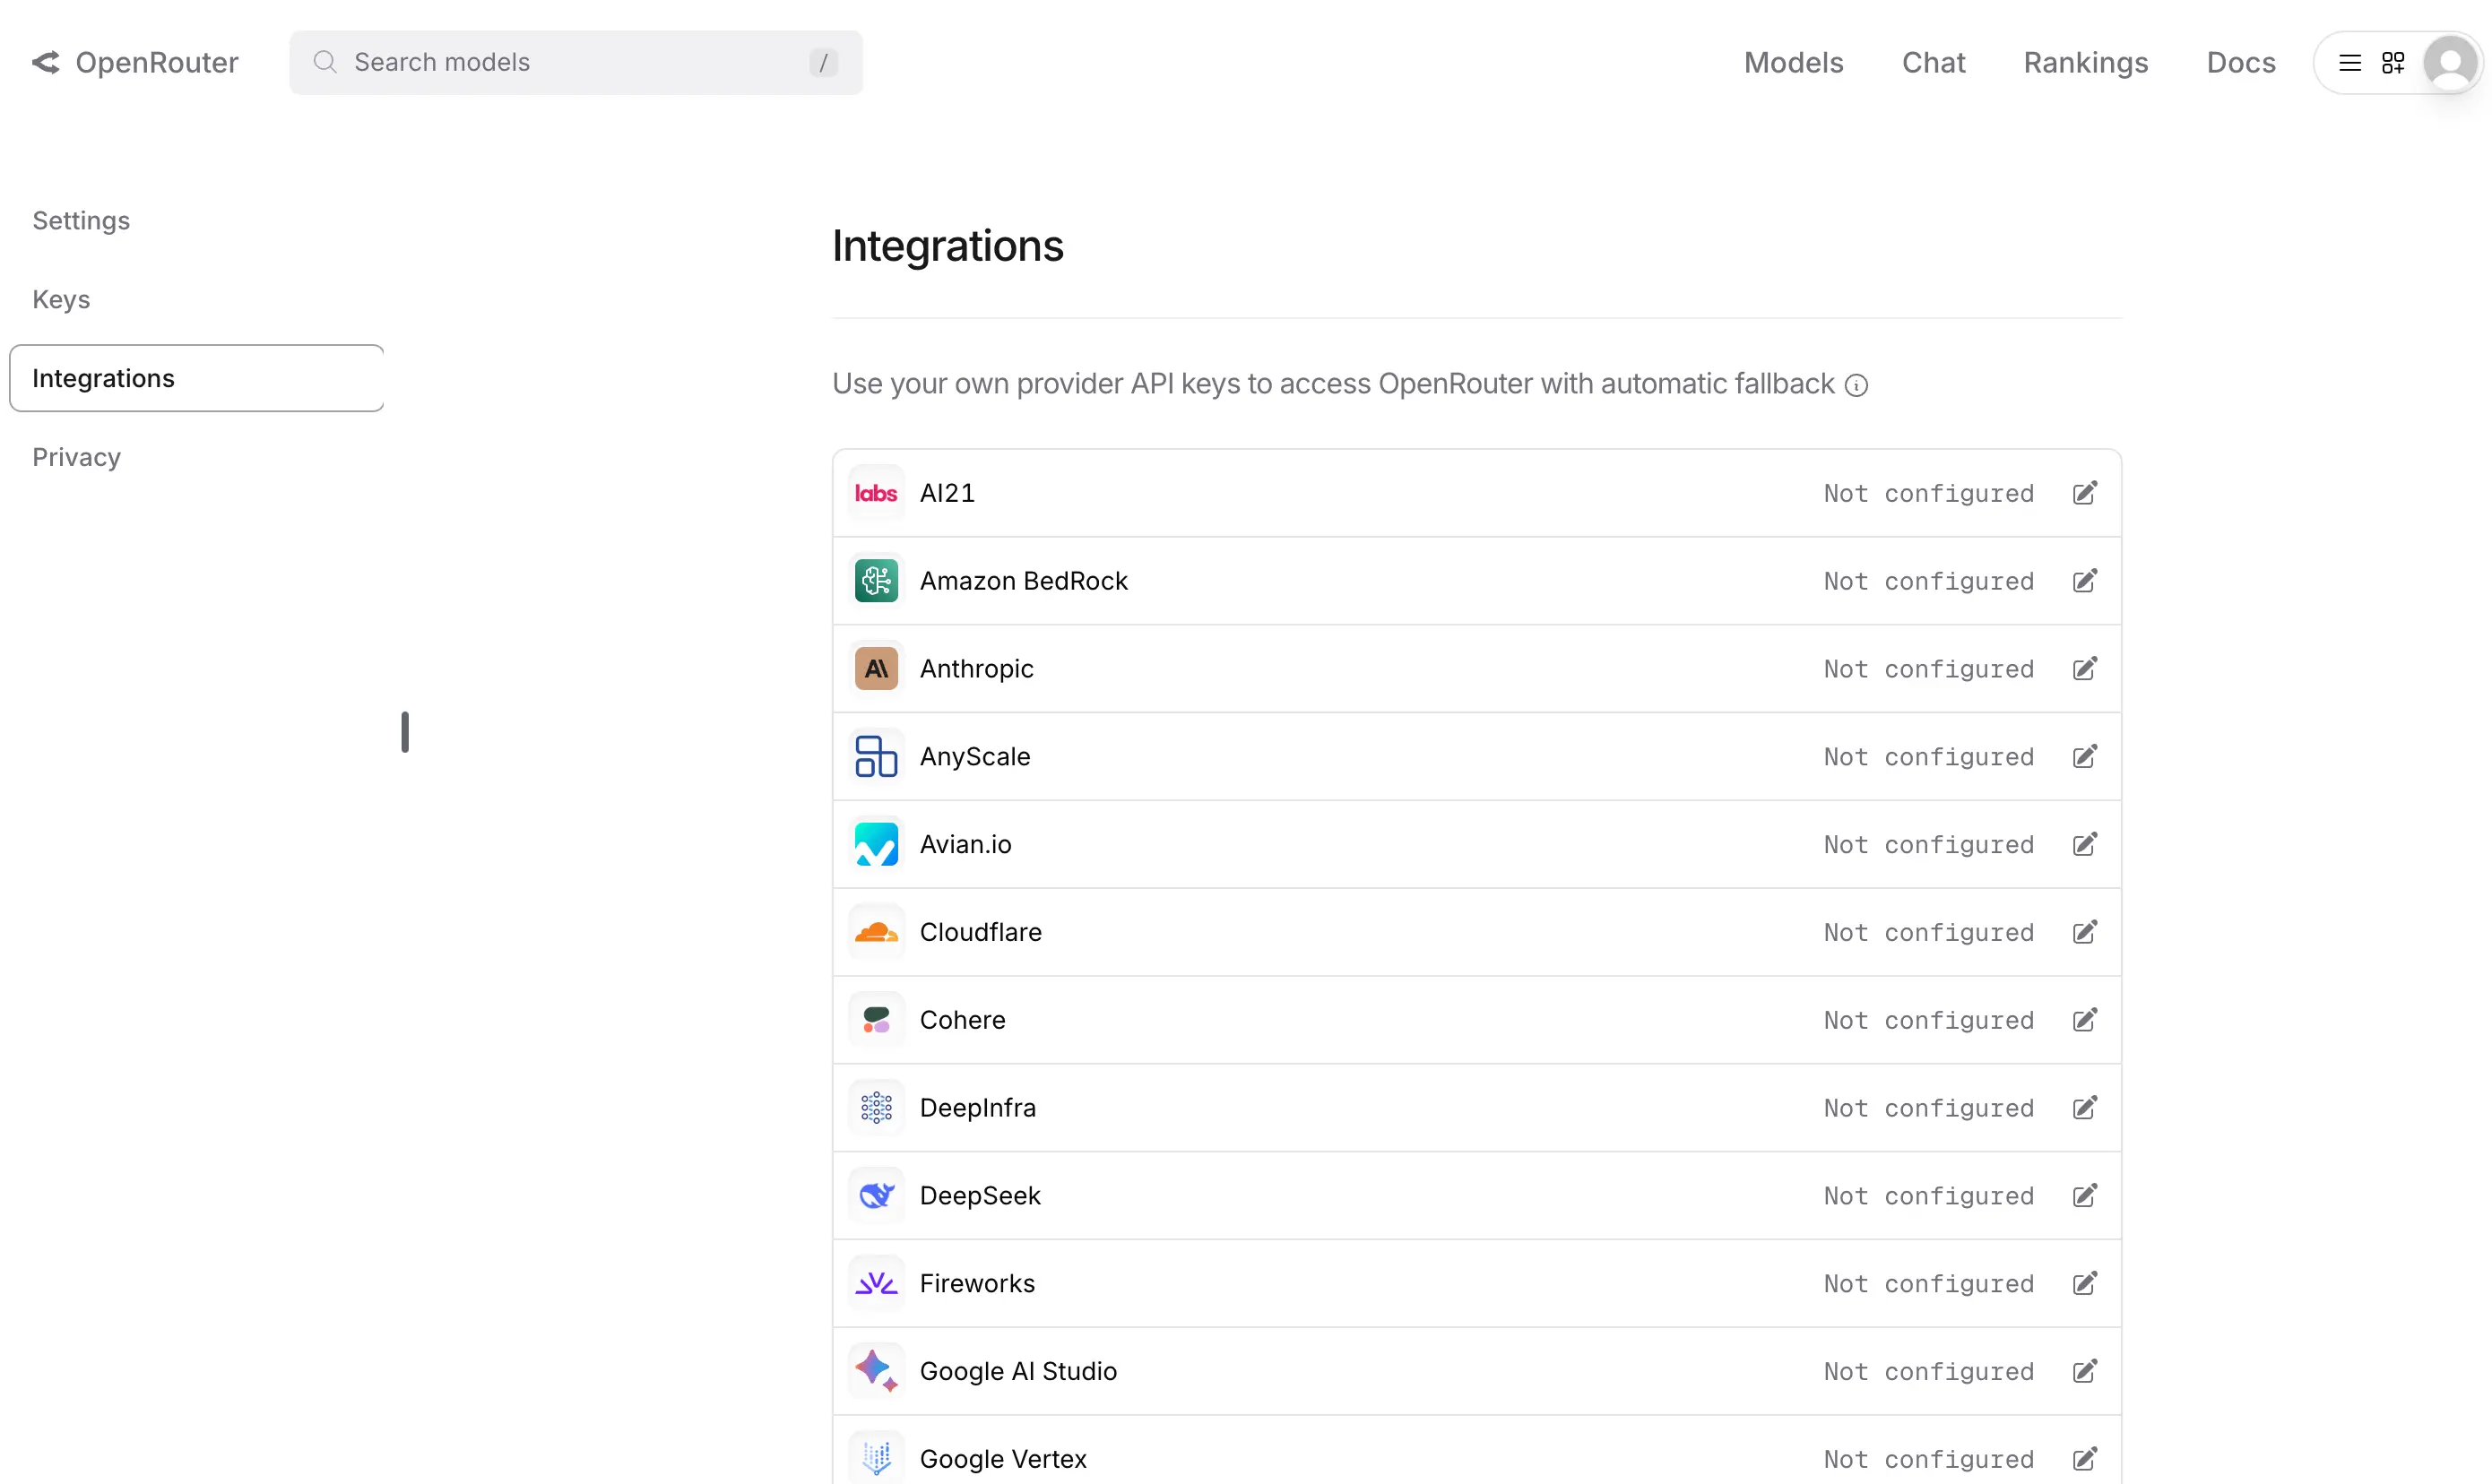Image resolution: width=2492 pixels, height=1484 pixels.
Task: Edit the Cloudflare integration
Action: coord(2084,933)
